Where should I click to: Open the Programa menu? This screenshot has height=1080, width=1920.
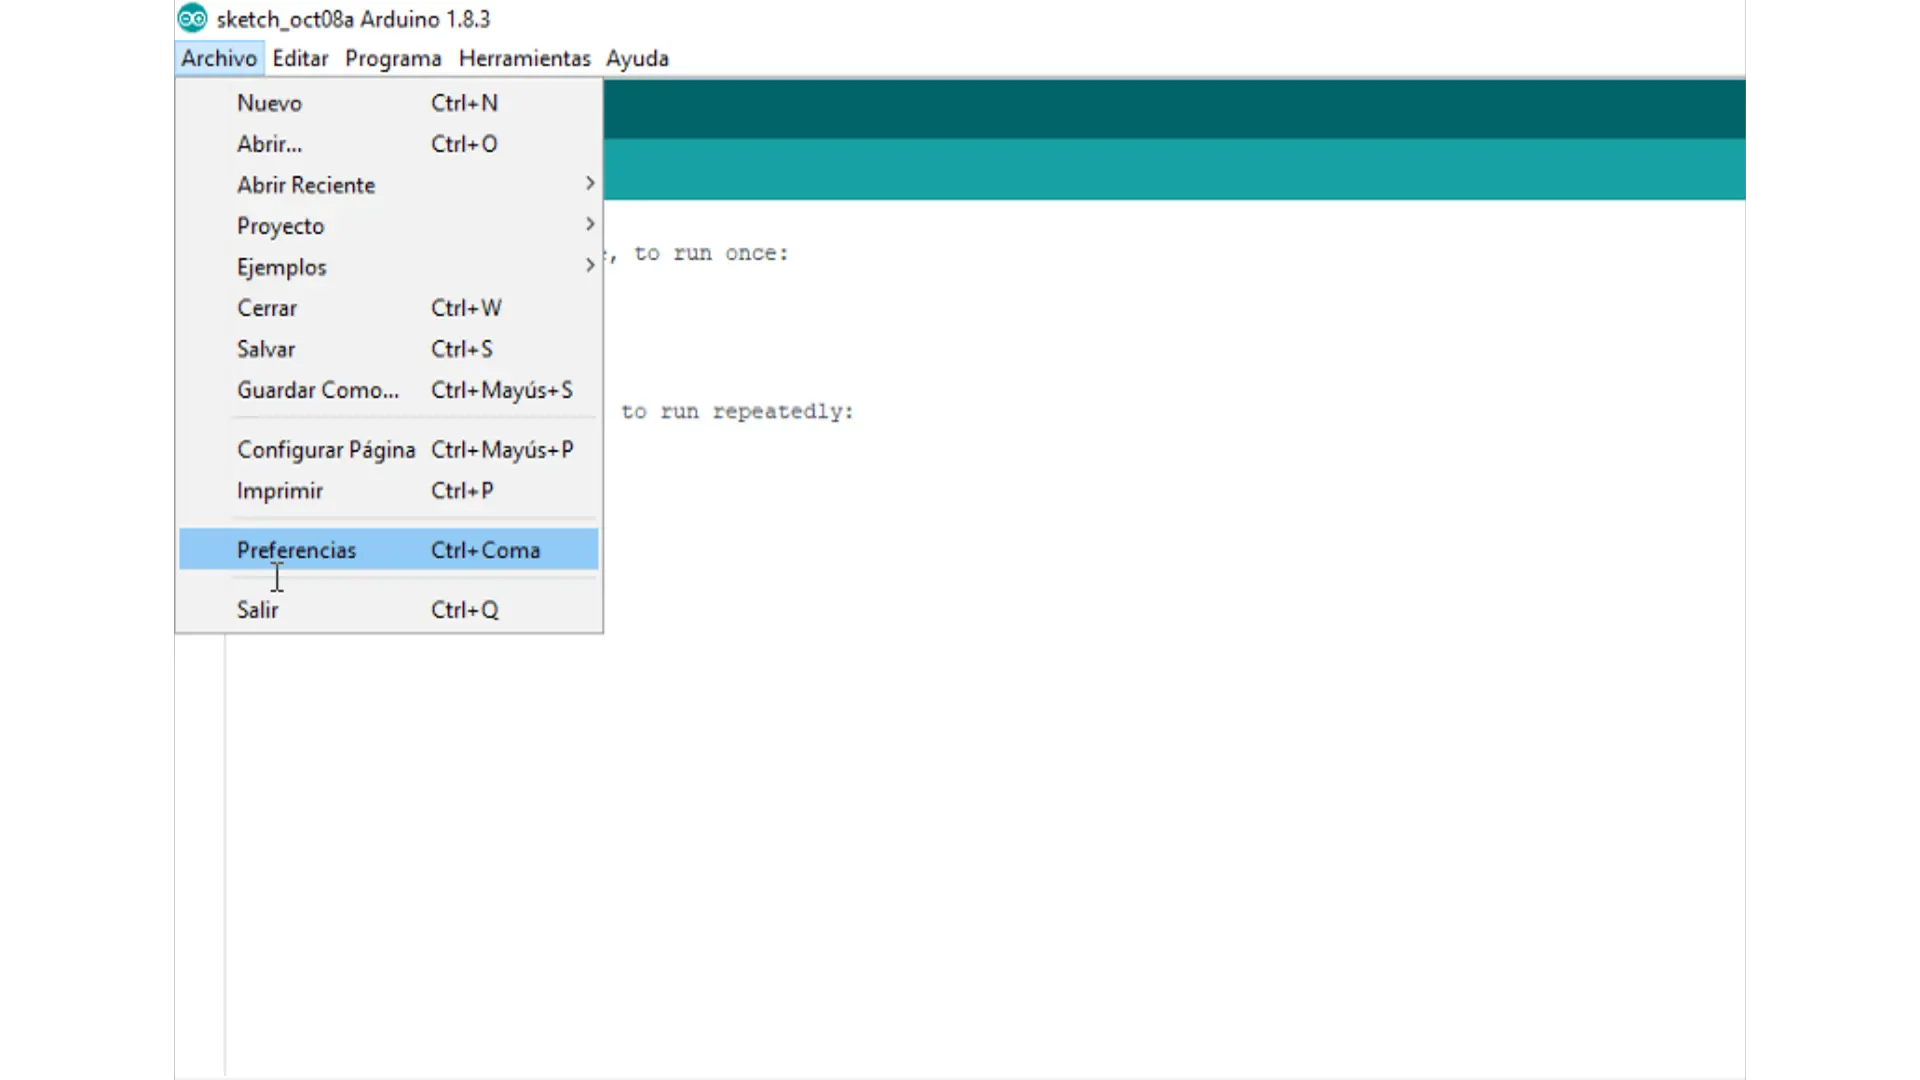pos(393,58)
